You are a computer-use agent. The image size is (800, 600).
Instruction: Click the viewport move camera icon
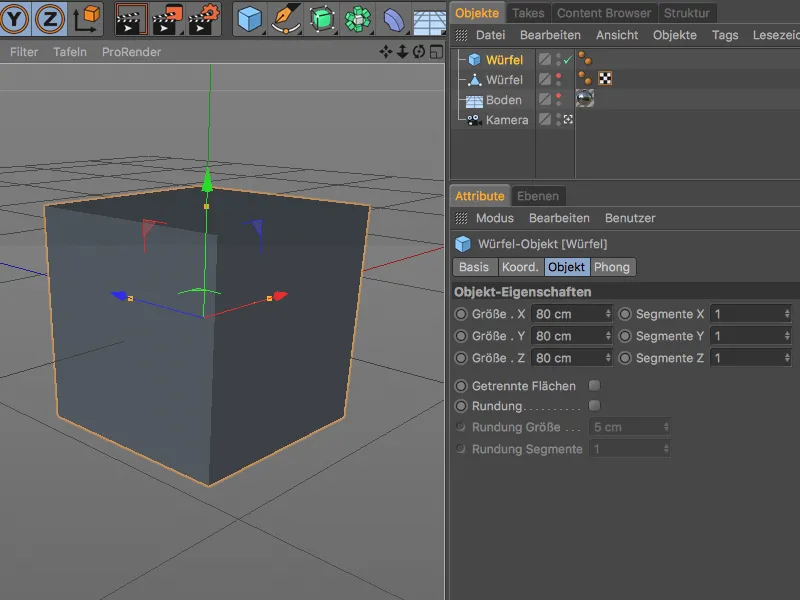(386, 52)
